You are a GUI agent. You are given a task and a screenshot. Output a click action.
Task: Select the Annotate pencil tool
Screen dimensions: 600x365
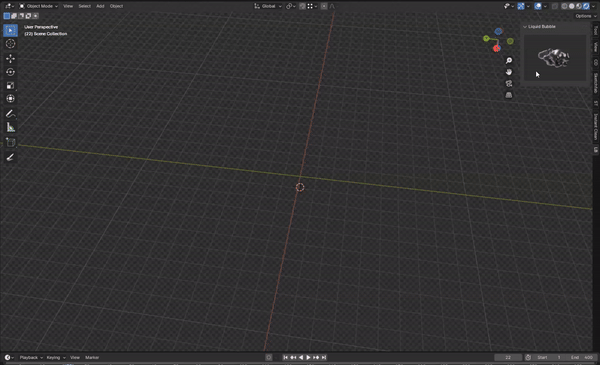coord(10,114)
